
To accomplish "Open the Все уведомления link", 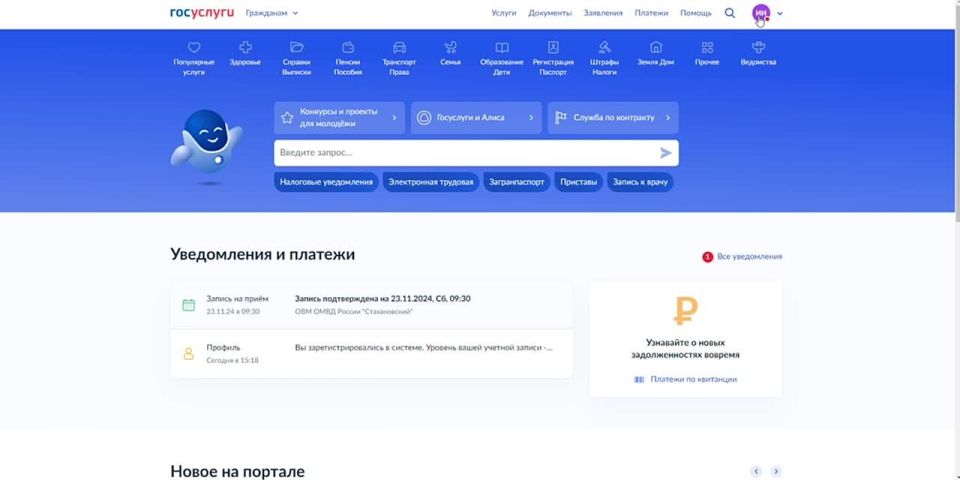I will (749, 257).
